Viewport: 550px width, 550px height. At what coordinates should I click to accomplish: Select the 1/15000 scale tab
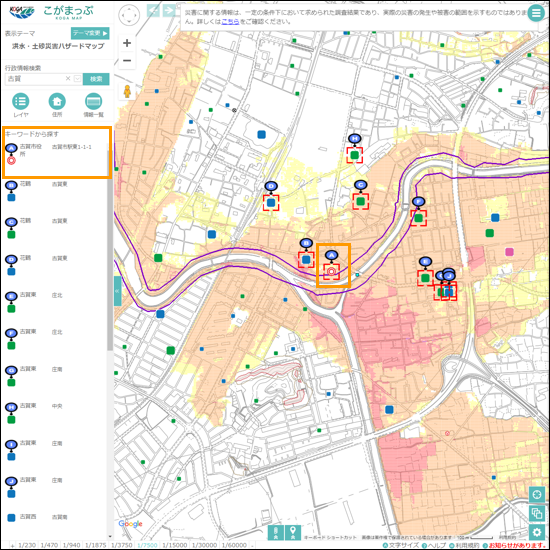(x=175, y=545)
